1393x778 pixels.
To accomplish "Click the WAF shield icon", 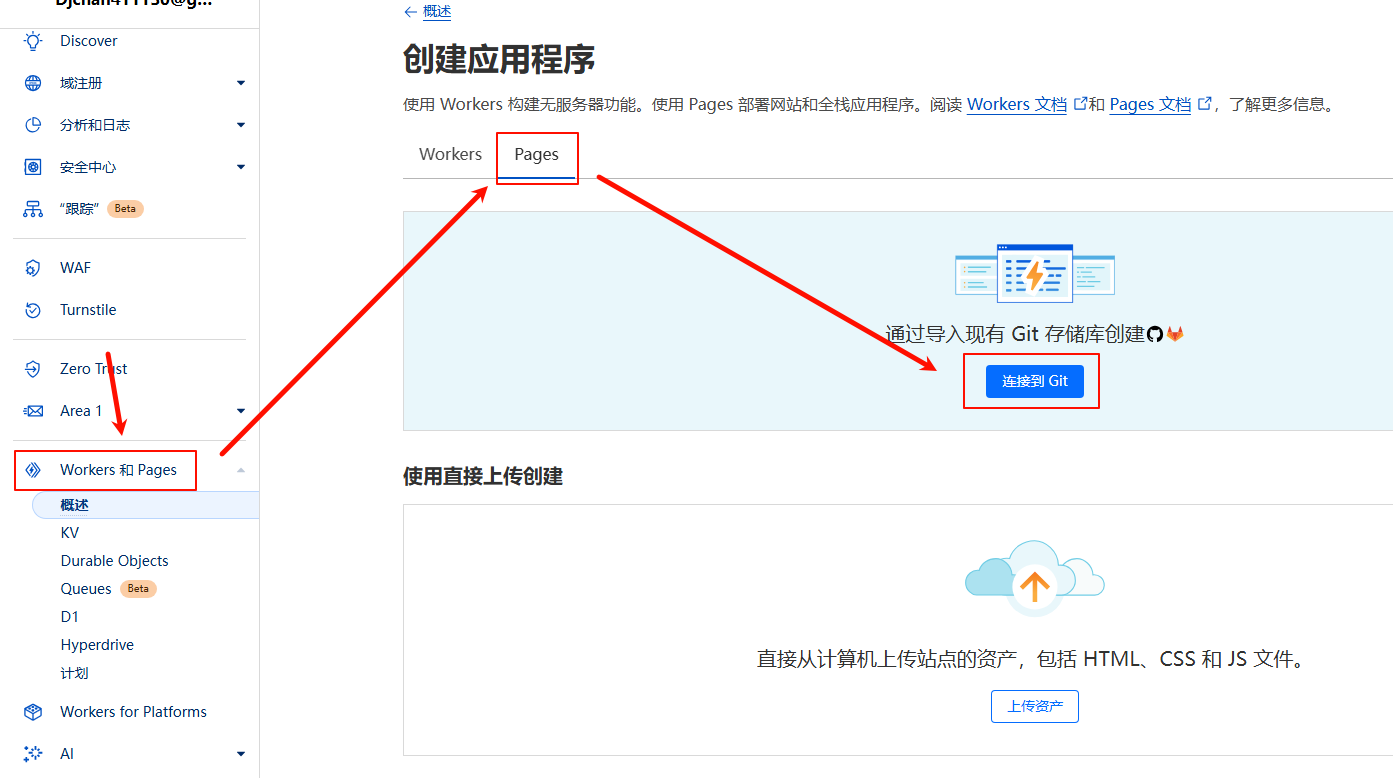I will pyautogui.click(x=33, y=268).
